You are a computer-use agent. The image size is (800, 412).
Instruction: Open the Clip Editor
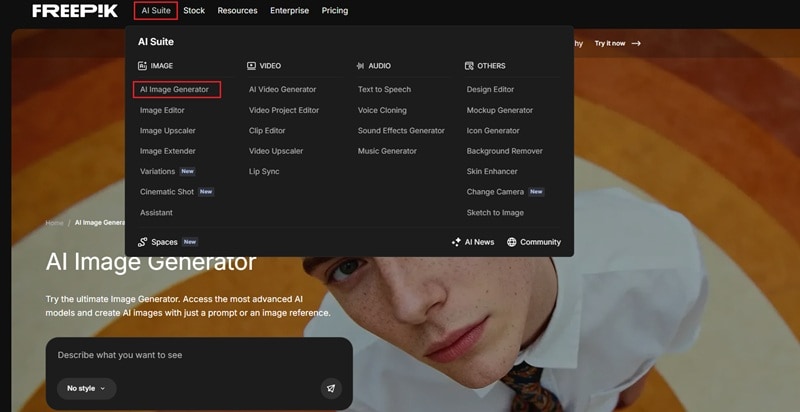pyautogui.click(x=267, y=131)
